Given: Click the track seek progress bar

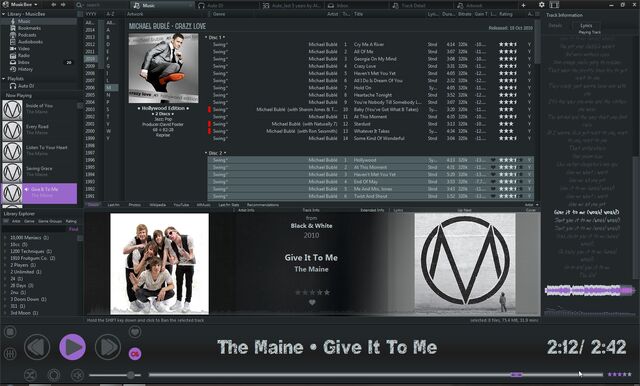Looking at the screenshot, I should click(376, 375).
